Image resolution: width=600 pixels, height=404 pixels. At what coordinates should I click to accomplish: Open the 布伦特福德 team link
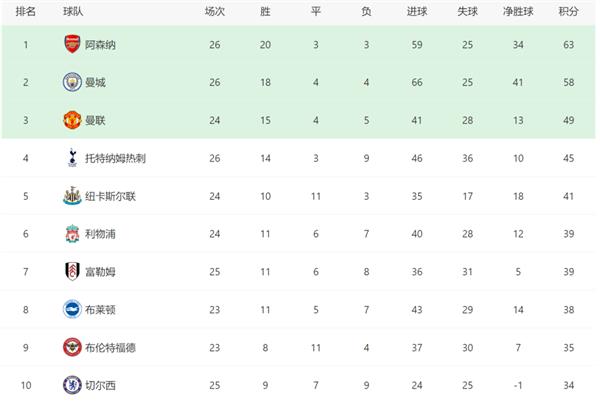110,347
